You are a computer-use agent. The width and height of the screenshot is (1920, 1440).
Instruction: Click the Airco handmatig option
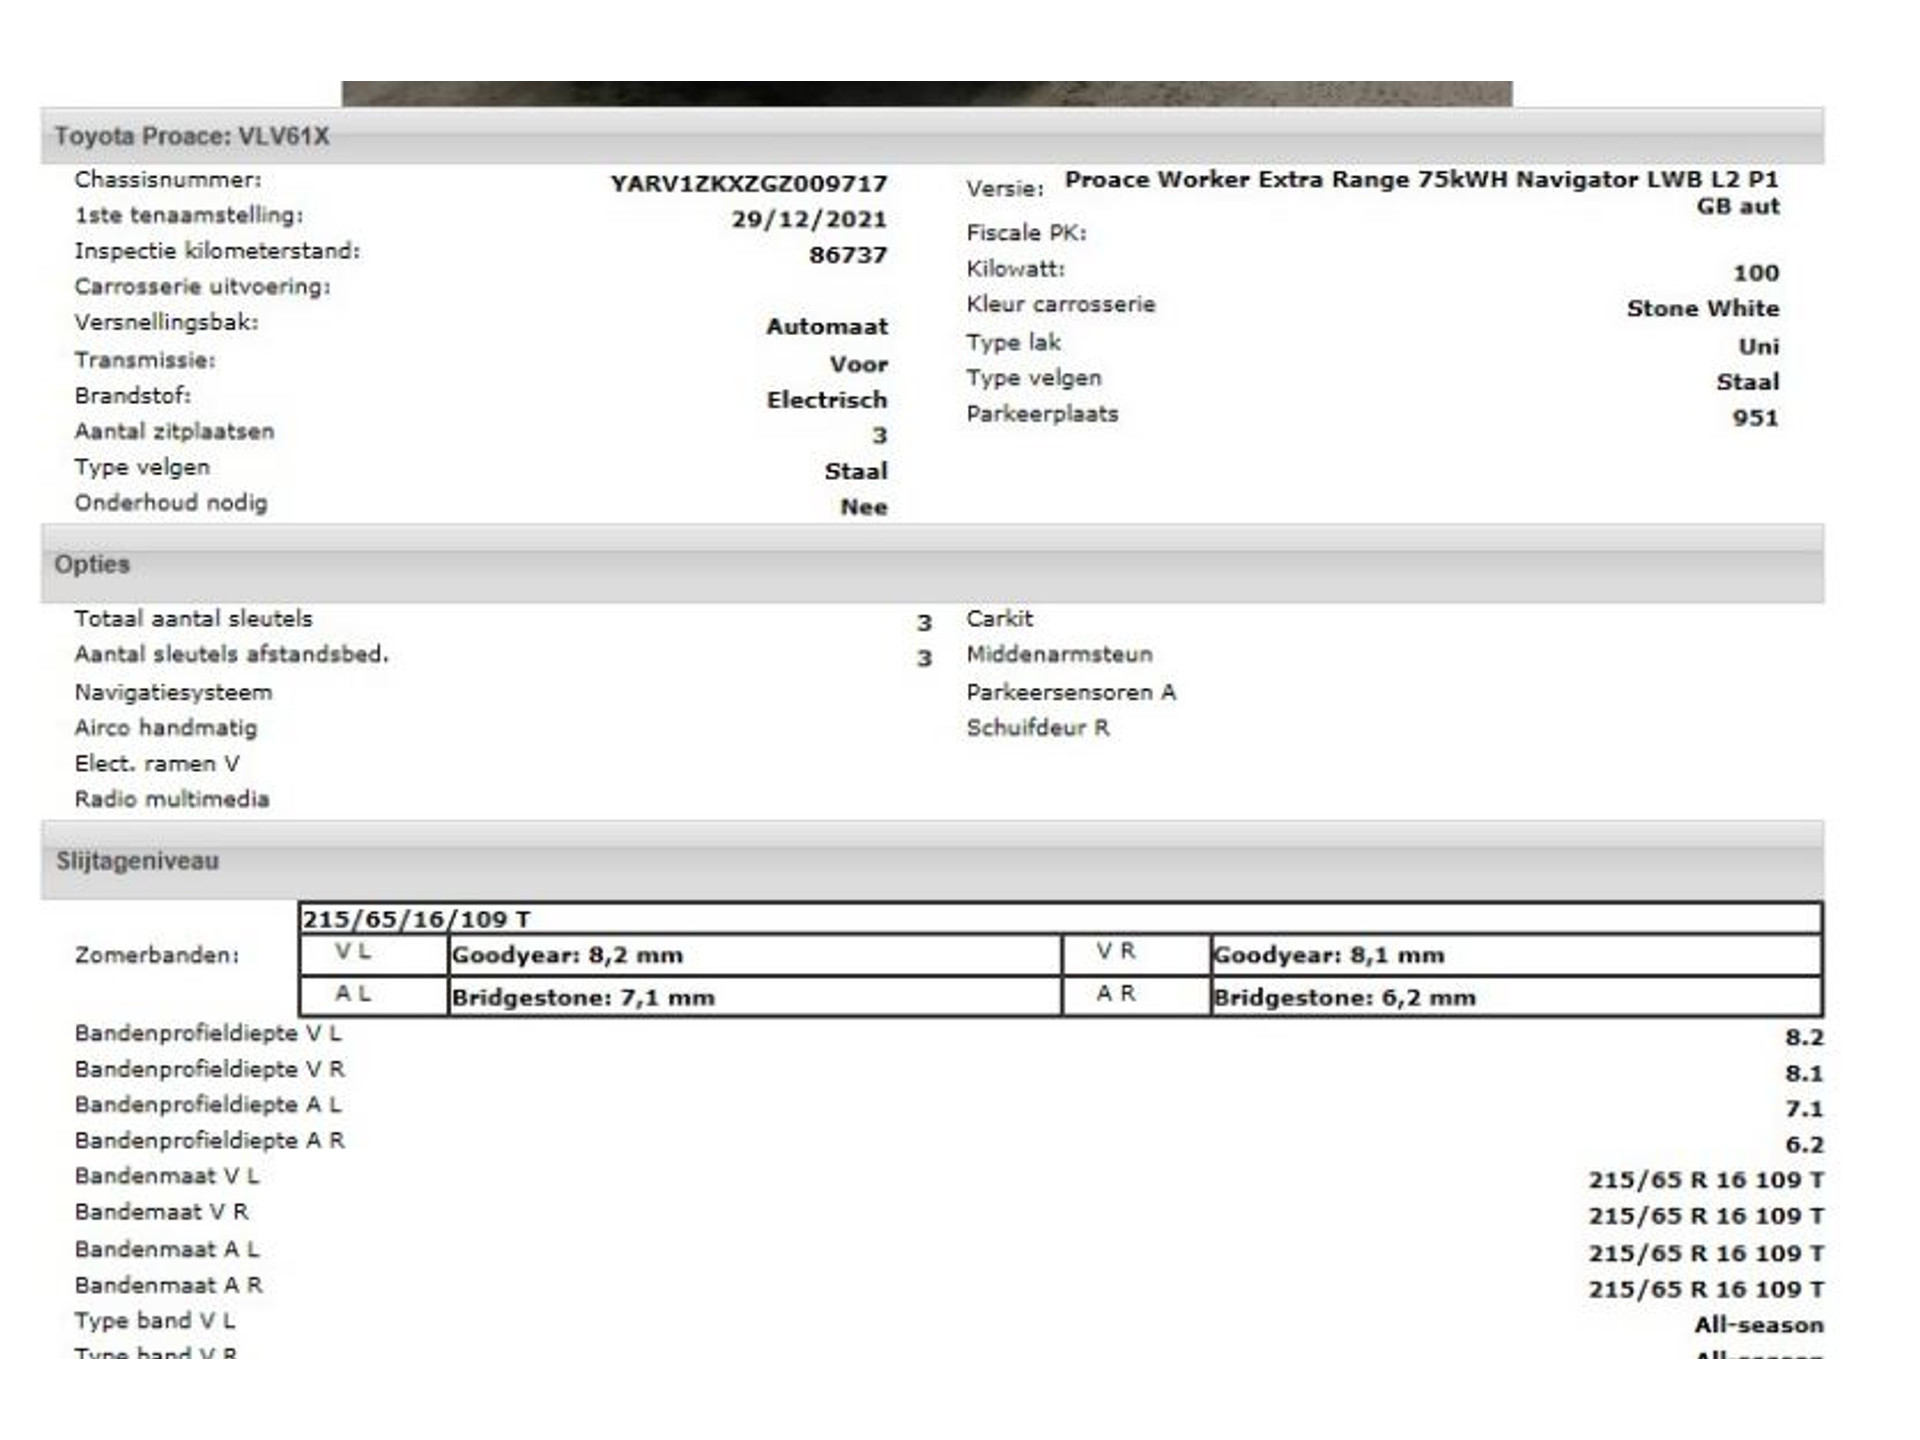(x=165, y=728)
